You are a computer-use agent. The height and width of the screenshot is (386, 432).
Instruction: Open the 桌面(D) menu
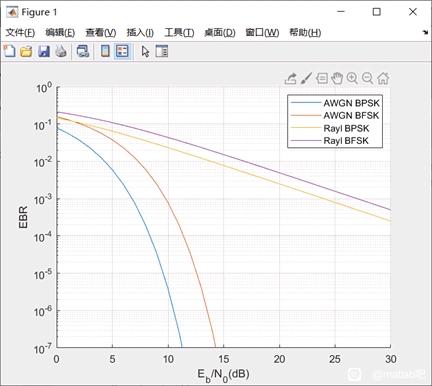point(220,33)
